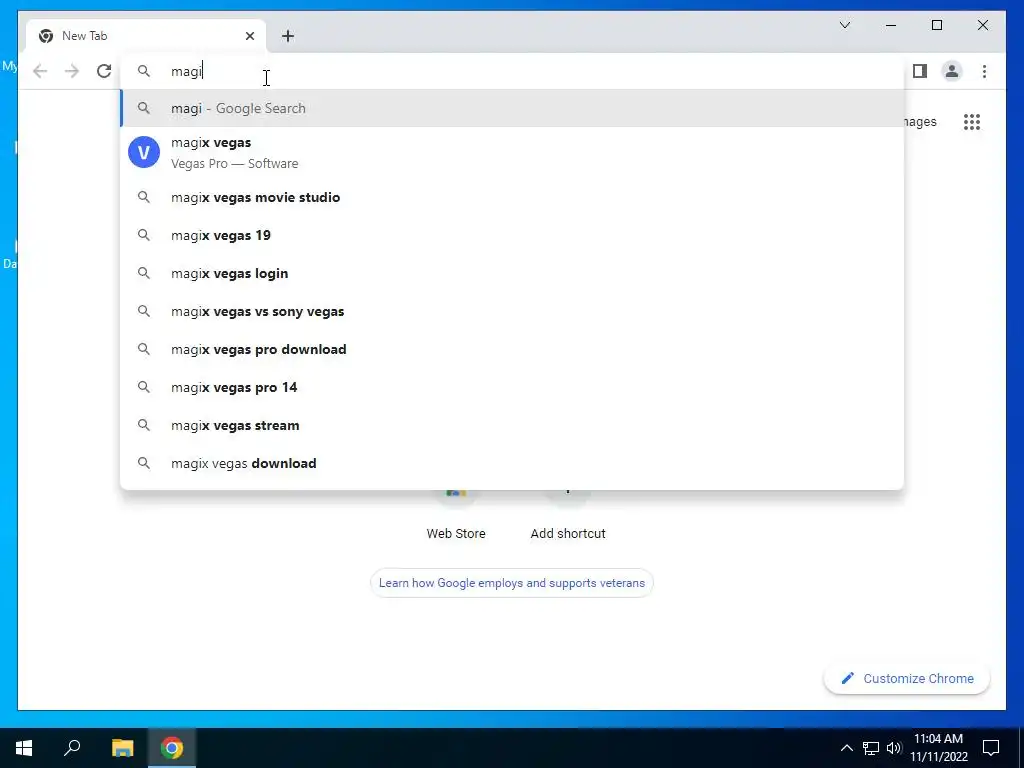The width and height of the screenshot is (1024, 768).
Task: Click the browser Forward arrow
Action: (x=72, y=71)
